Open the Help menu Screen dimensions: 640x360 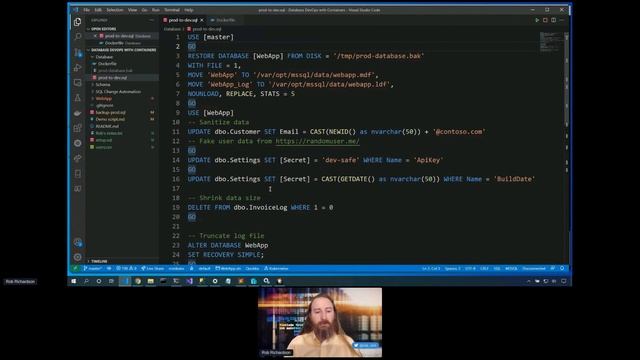coord(189,10)
